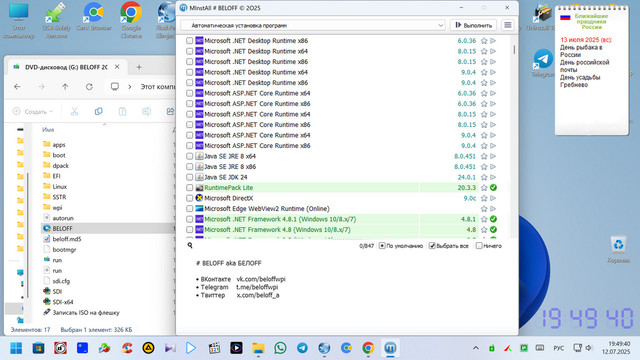Image resolution: width=640 pixels, height=360 pixels.
Task: Run Microsoft Edge WebView2 Runtime play arrow
Action: tap(493, 209)
